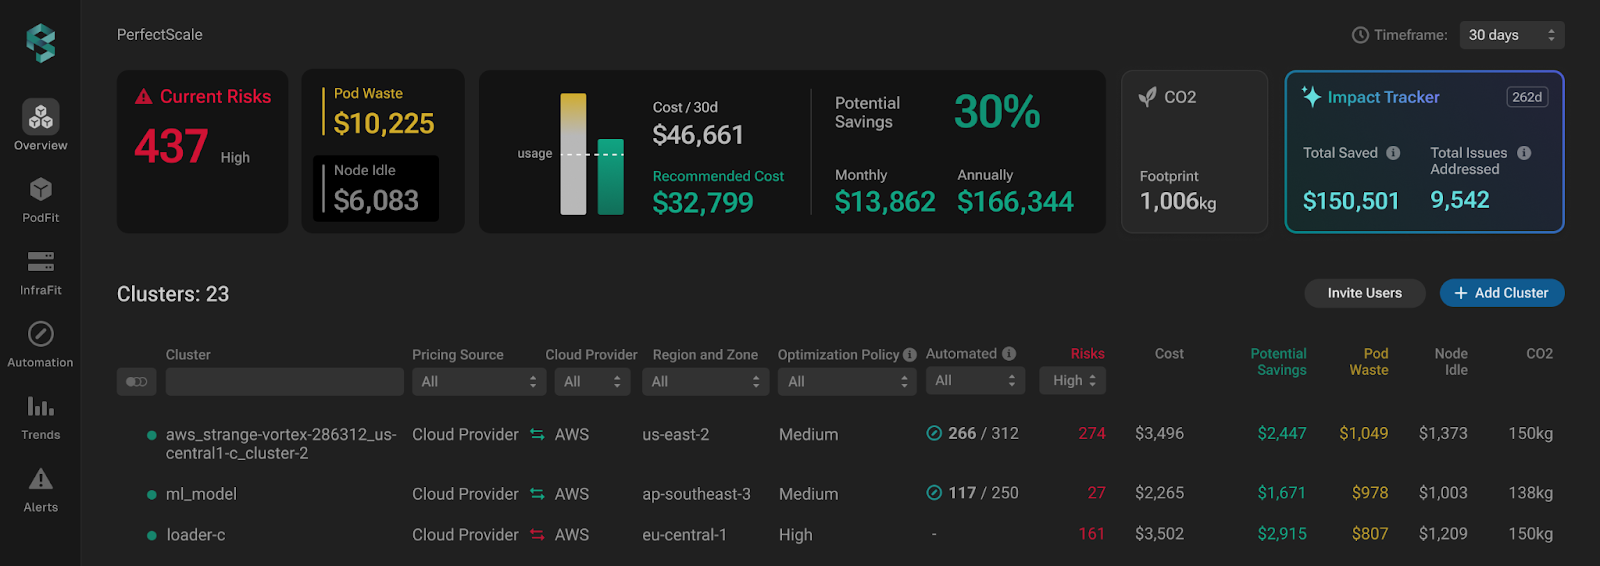The width and height of the screenshot is (1600, 566).
Task: Click the Cost column header
Action: click(x=1169, y=354)
